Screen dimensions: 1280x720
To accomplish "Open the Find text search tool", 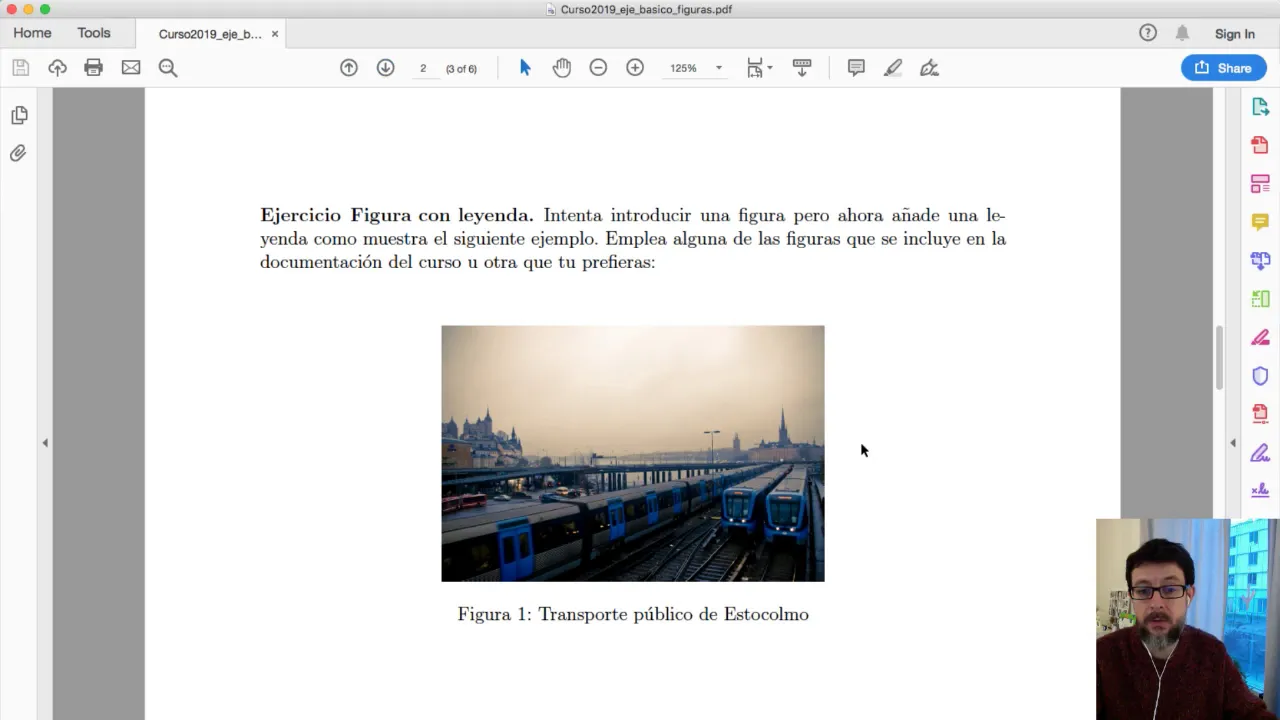I will (168, 68).
